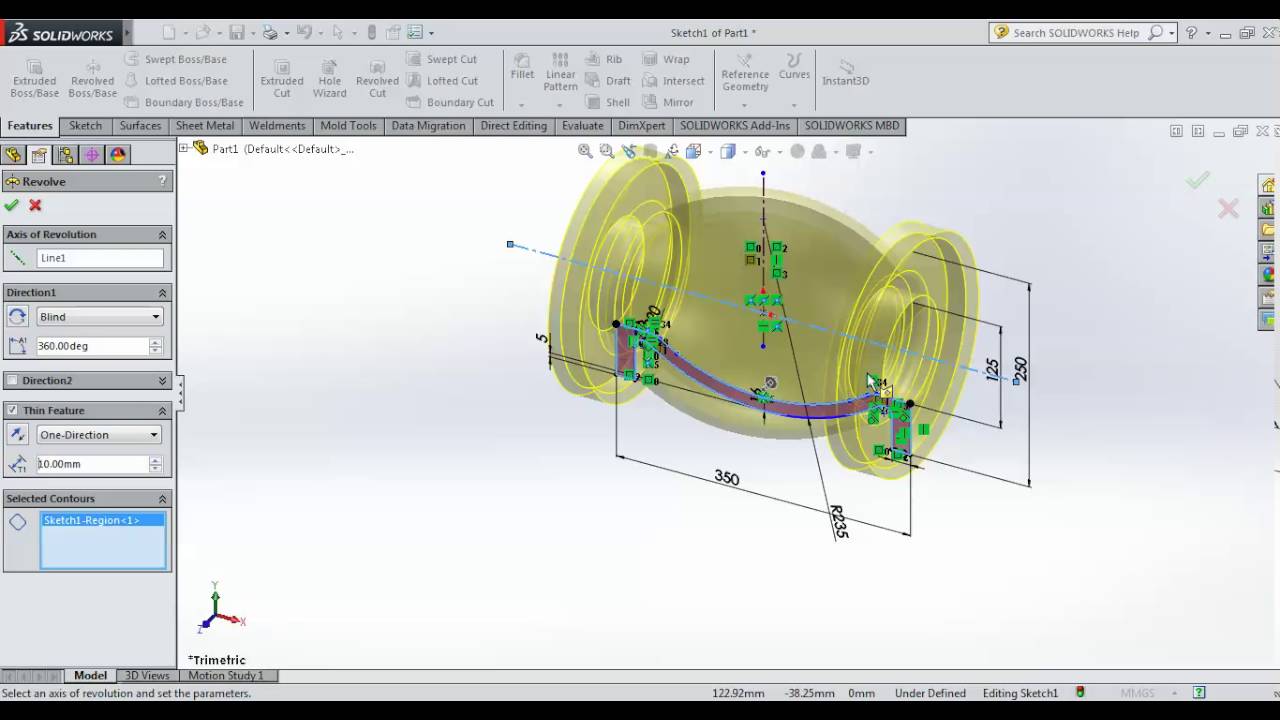Image resolution: width=1280 pixels, height=720 pixels.
Task: Open the Motion Study 1 tab
Action: coord(226,676)
